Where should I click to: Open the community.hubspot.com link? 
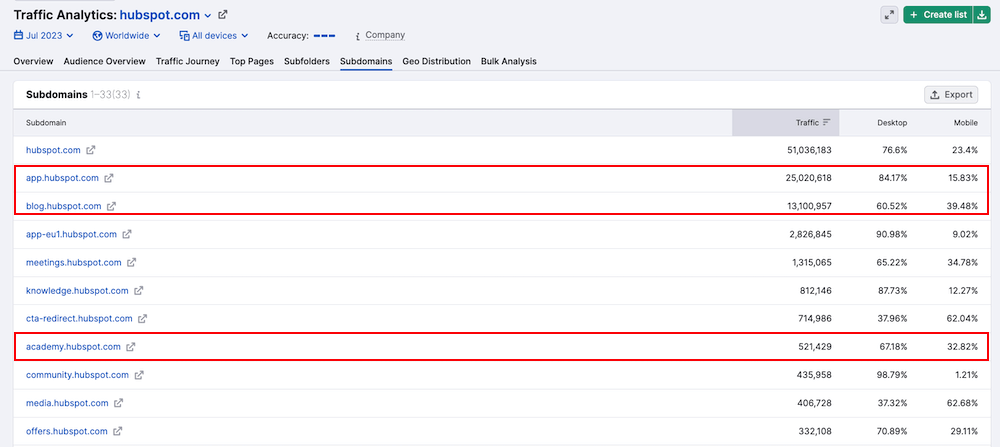[77, 375]
